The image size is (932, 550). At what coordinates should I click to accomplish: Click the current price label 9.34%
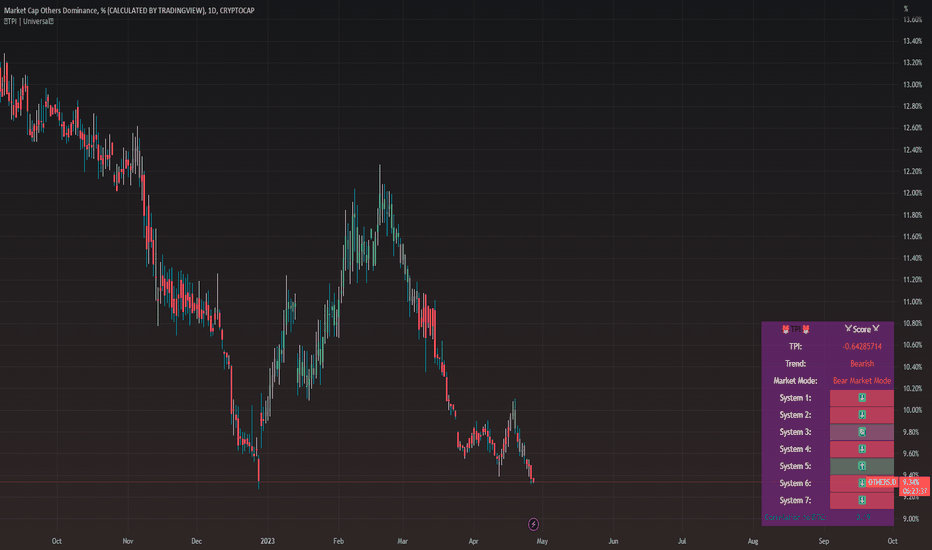pos(911,482)
